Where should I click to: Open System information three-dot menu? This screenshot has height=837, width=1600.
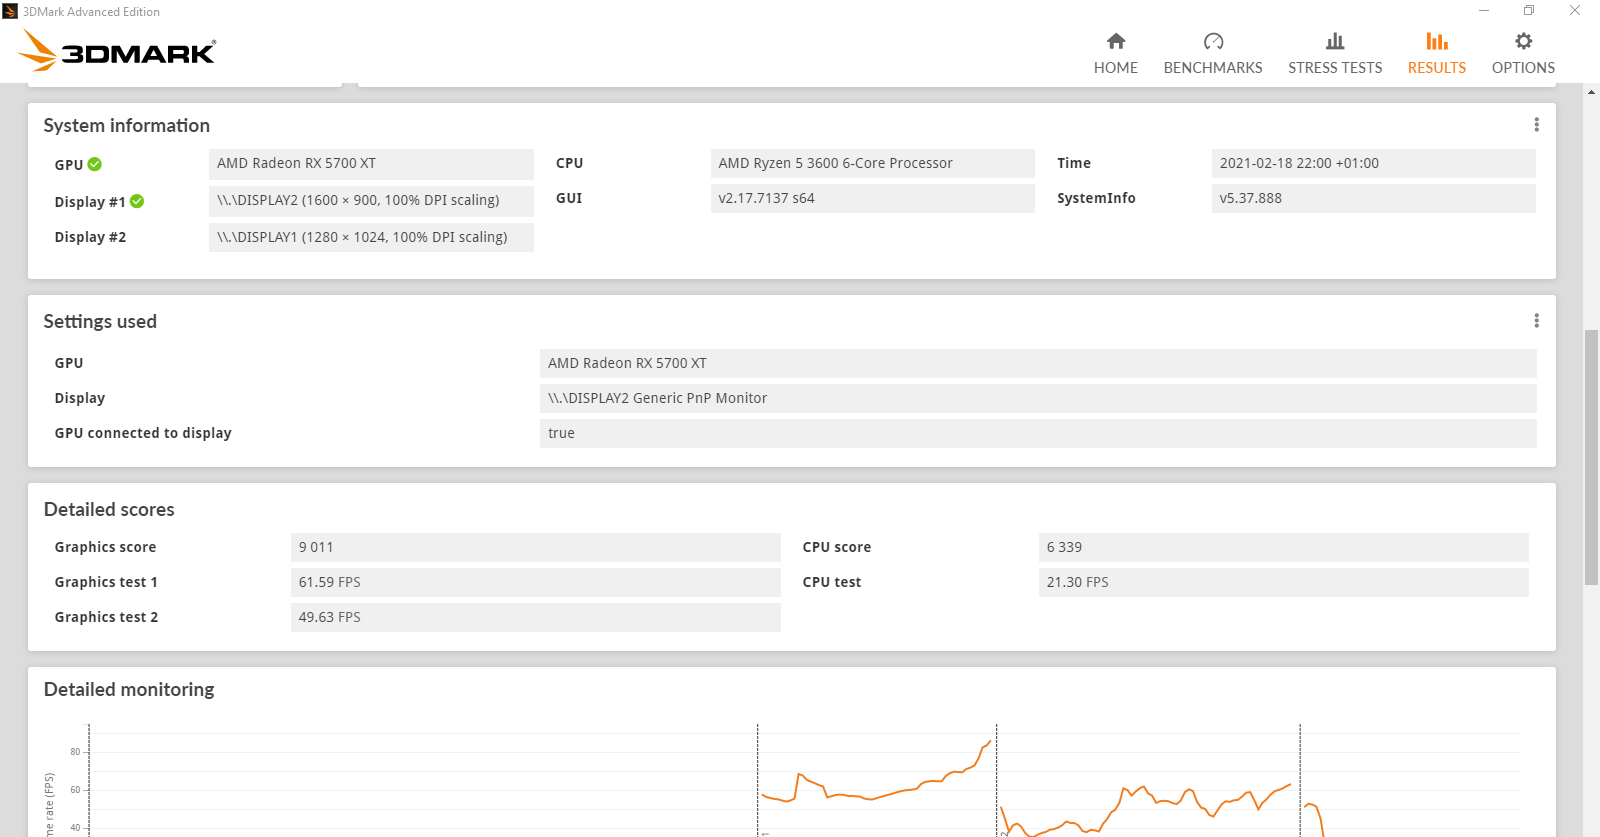click(1536, 125)
